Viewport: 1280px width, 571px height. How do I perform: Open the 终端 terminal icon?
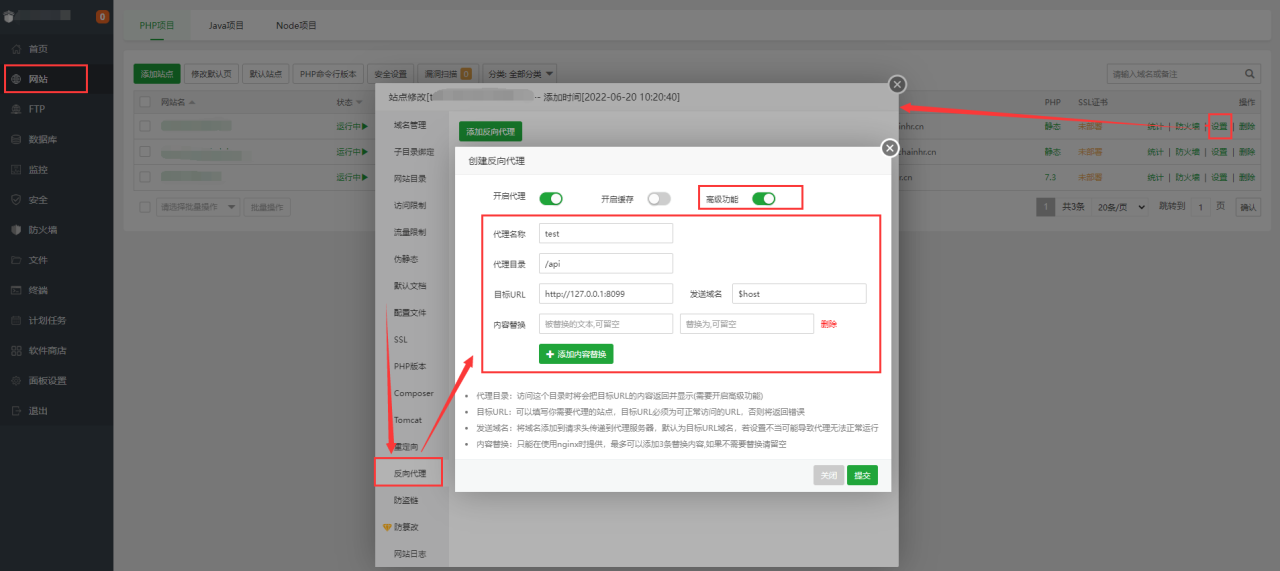(x=16, y=290)
